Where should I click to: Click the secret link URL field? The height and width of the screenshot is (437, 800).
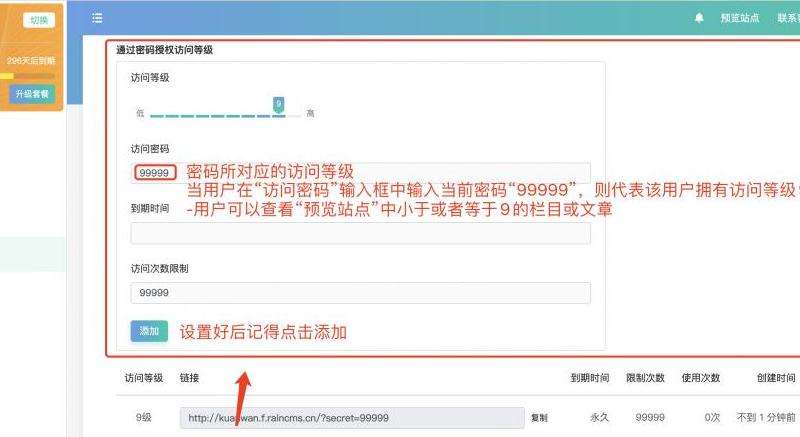coord(352,418)
